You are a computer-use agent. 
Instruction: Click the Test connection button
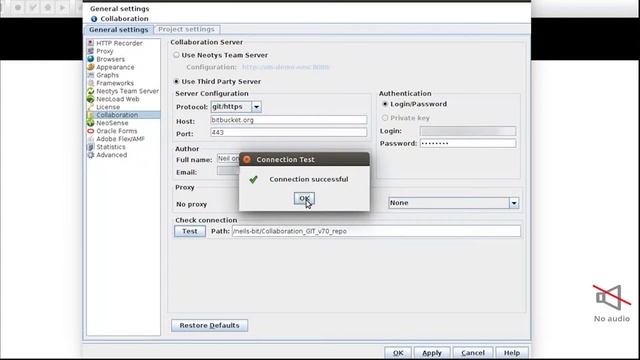[190, 231]
